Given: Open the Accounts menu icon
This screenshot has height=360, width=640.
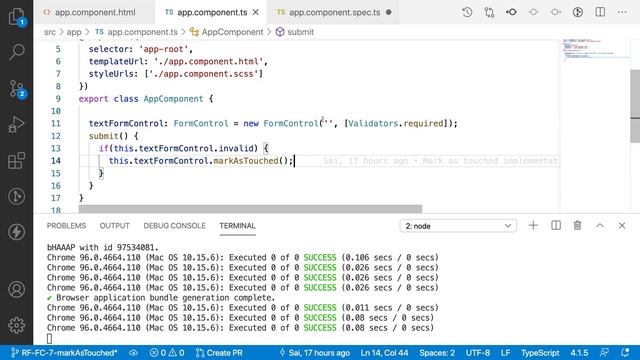Looking at the screenshot, I should [x=16, y=289].
